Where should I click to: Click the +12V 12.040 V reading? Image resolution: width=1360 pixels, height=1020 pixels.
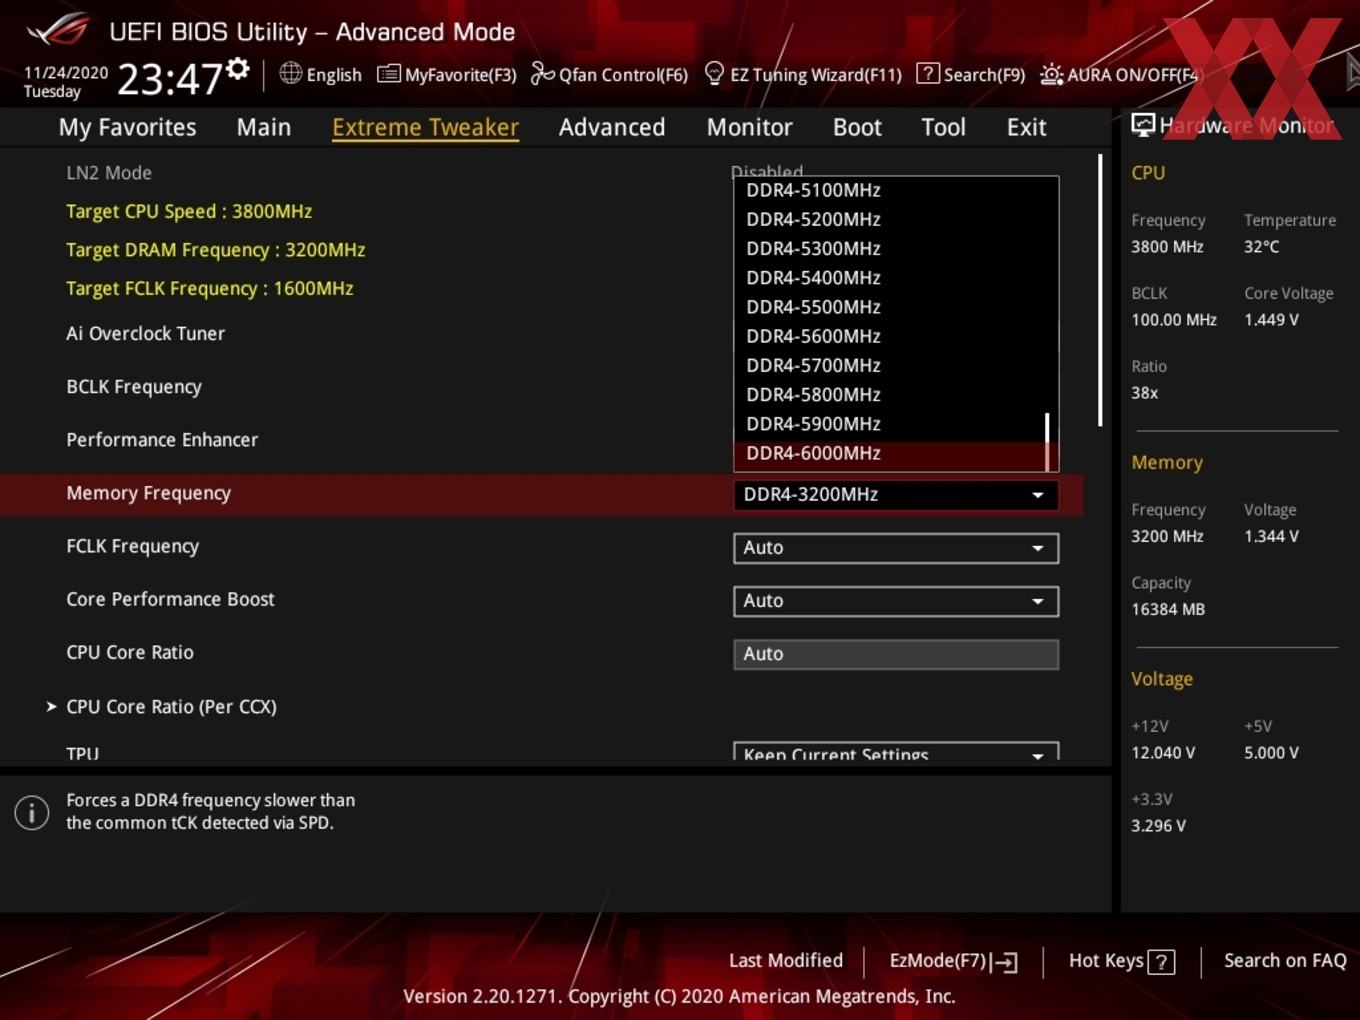tap(1162, 753)
